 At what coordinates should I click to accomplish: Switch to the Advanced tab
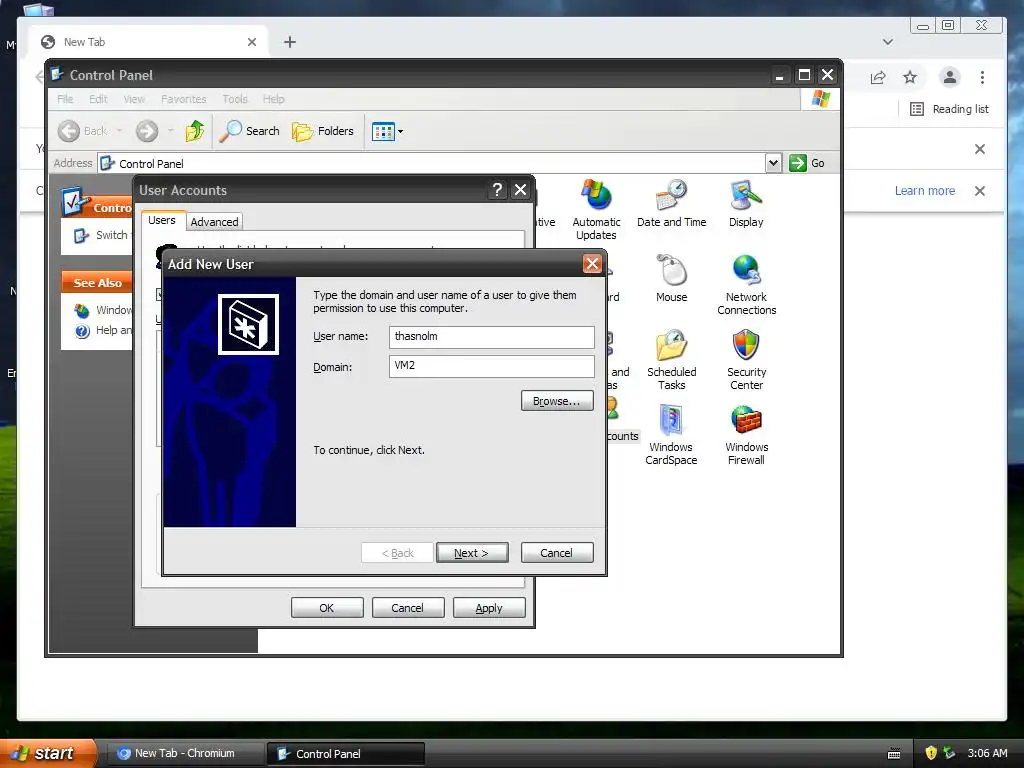point(214,222)
